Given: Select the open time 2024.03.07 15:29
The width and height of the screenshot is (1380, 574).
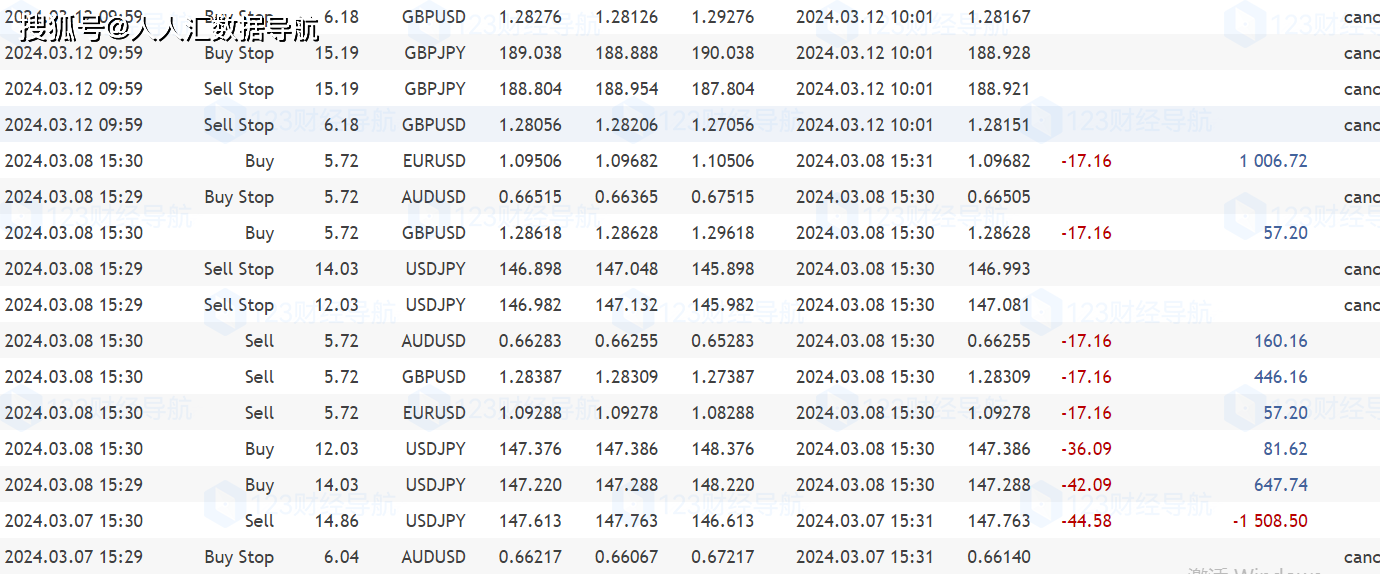Looking at the screenshot, I should click(74, 557).
